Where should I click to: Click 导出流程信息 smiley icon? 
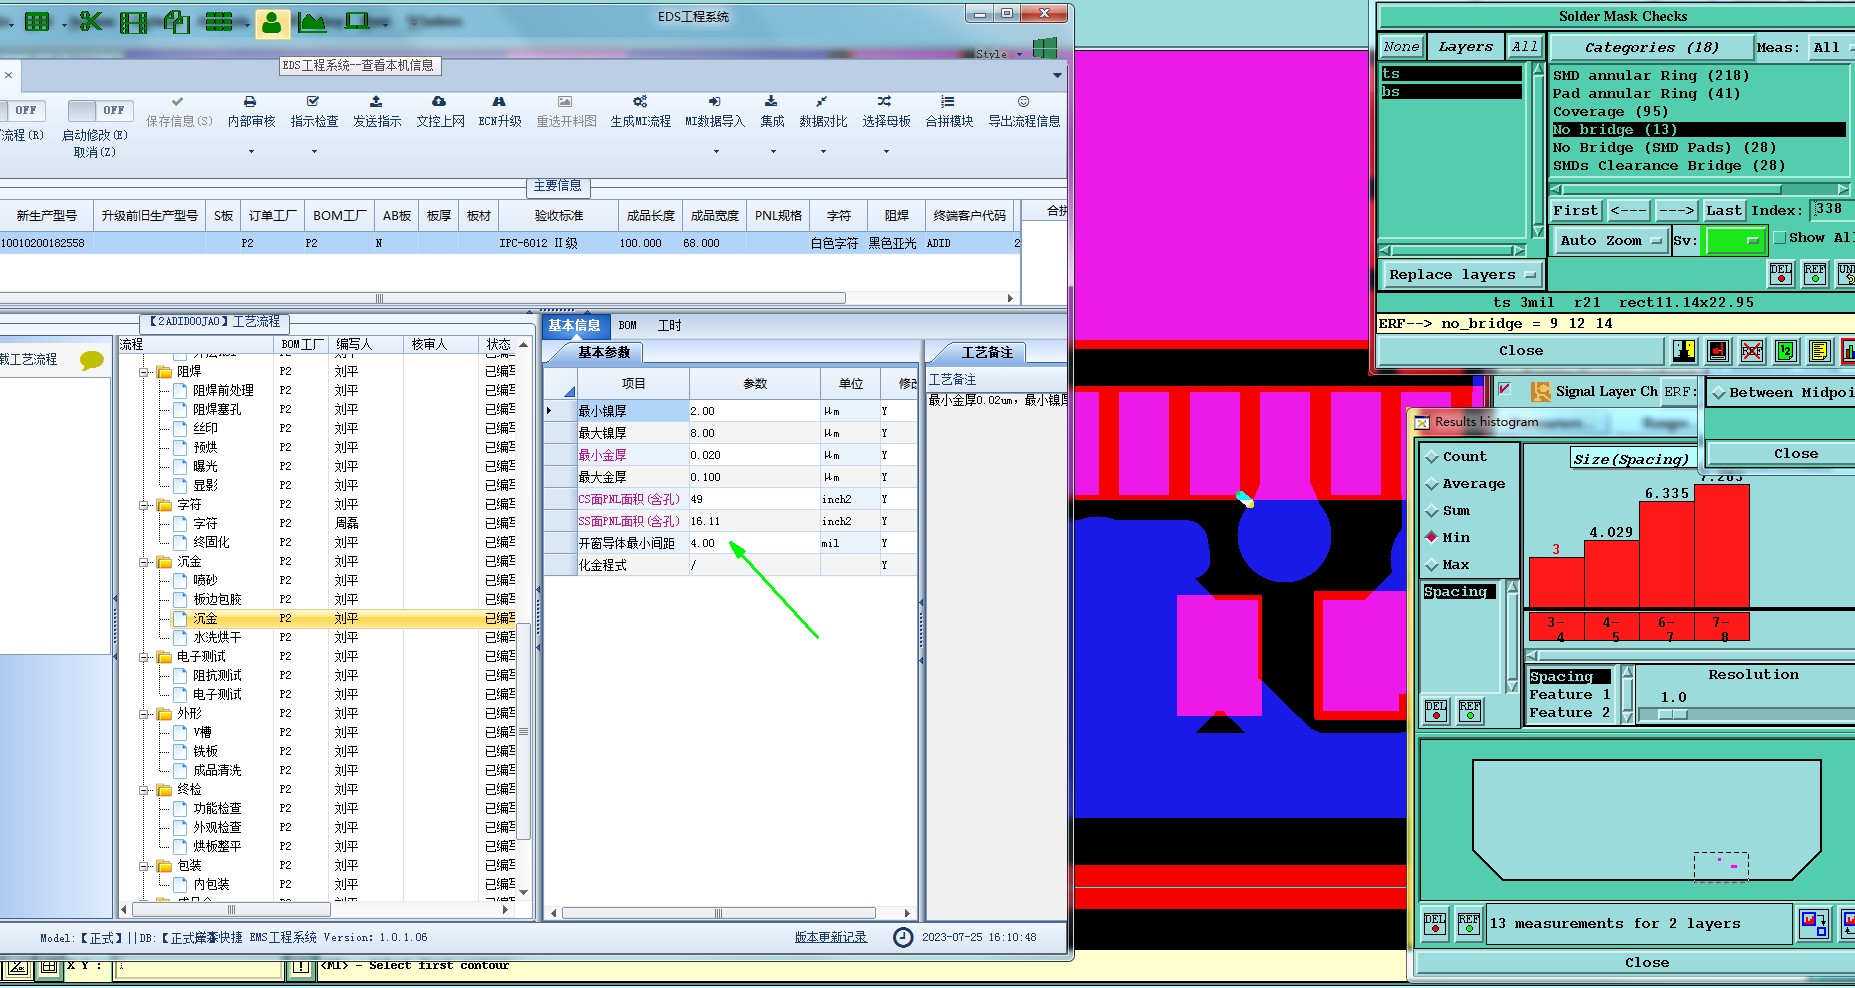[1023, 102]
